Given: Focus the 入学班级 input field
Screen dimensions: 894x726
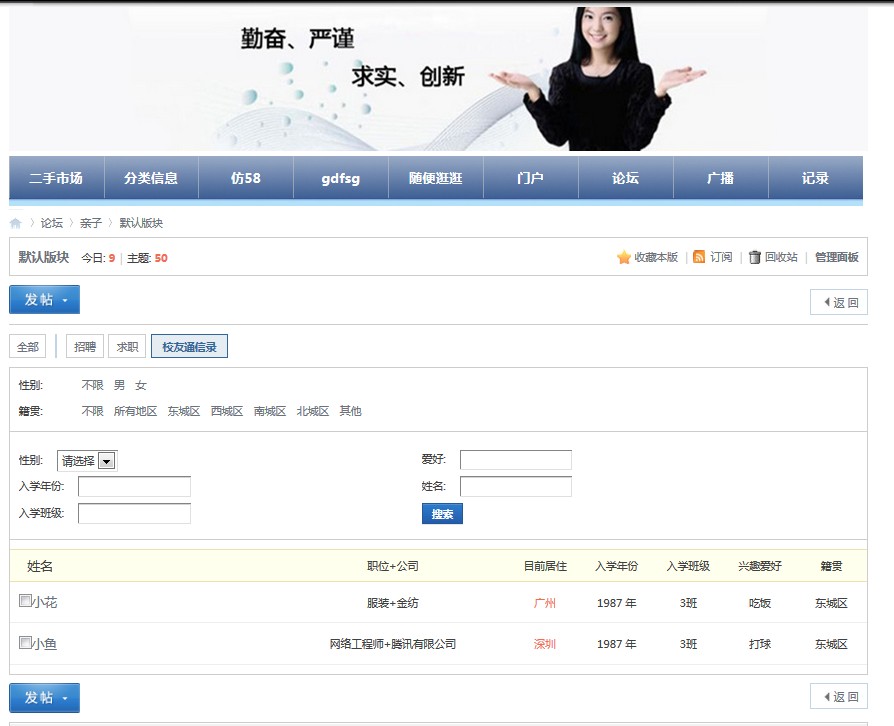Looking at the screenshot, I should [135, 513].
